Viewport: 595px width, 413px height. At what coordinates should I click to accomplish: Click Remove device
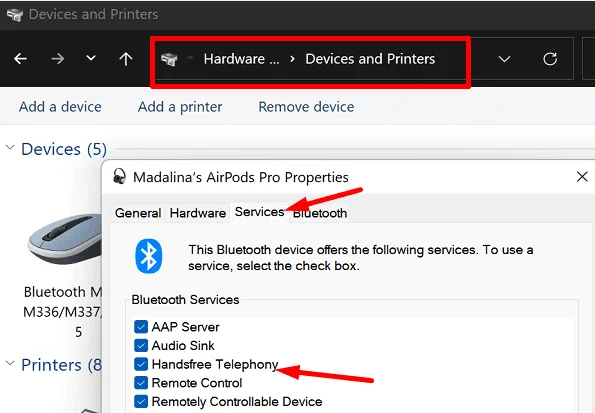[x=306, y=107]
